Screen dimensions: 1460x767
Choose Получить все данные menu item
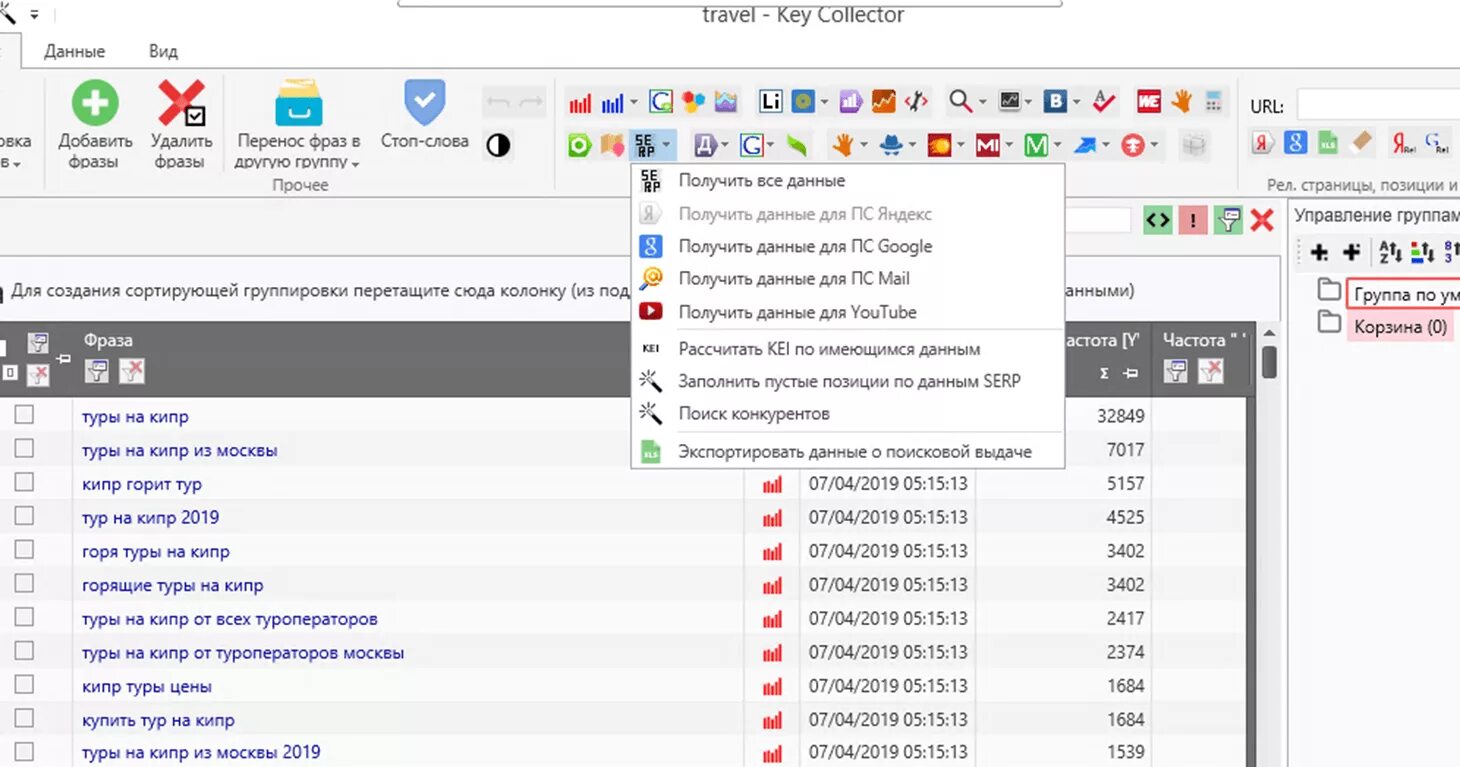click(761, 181)
